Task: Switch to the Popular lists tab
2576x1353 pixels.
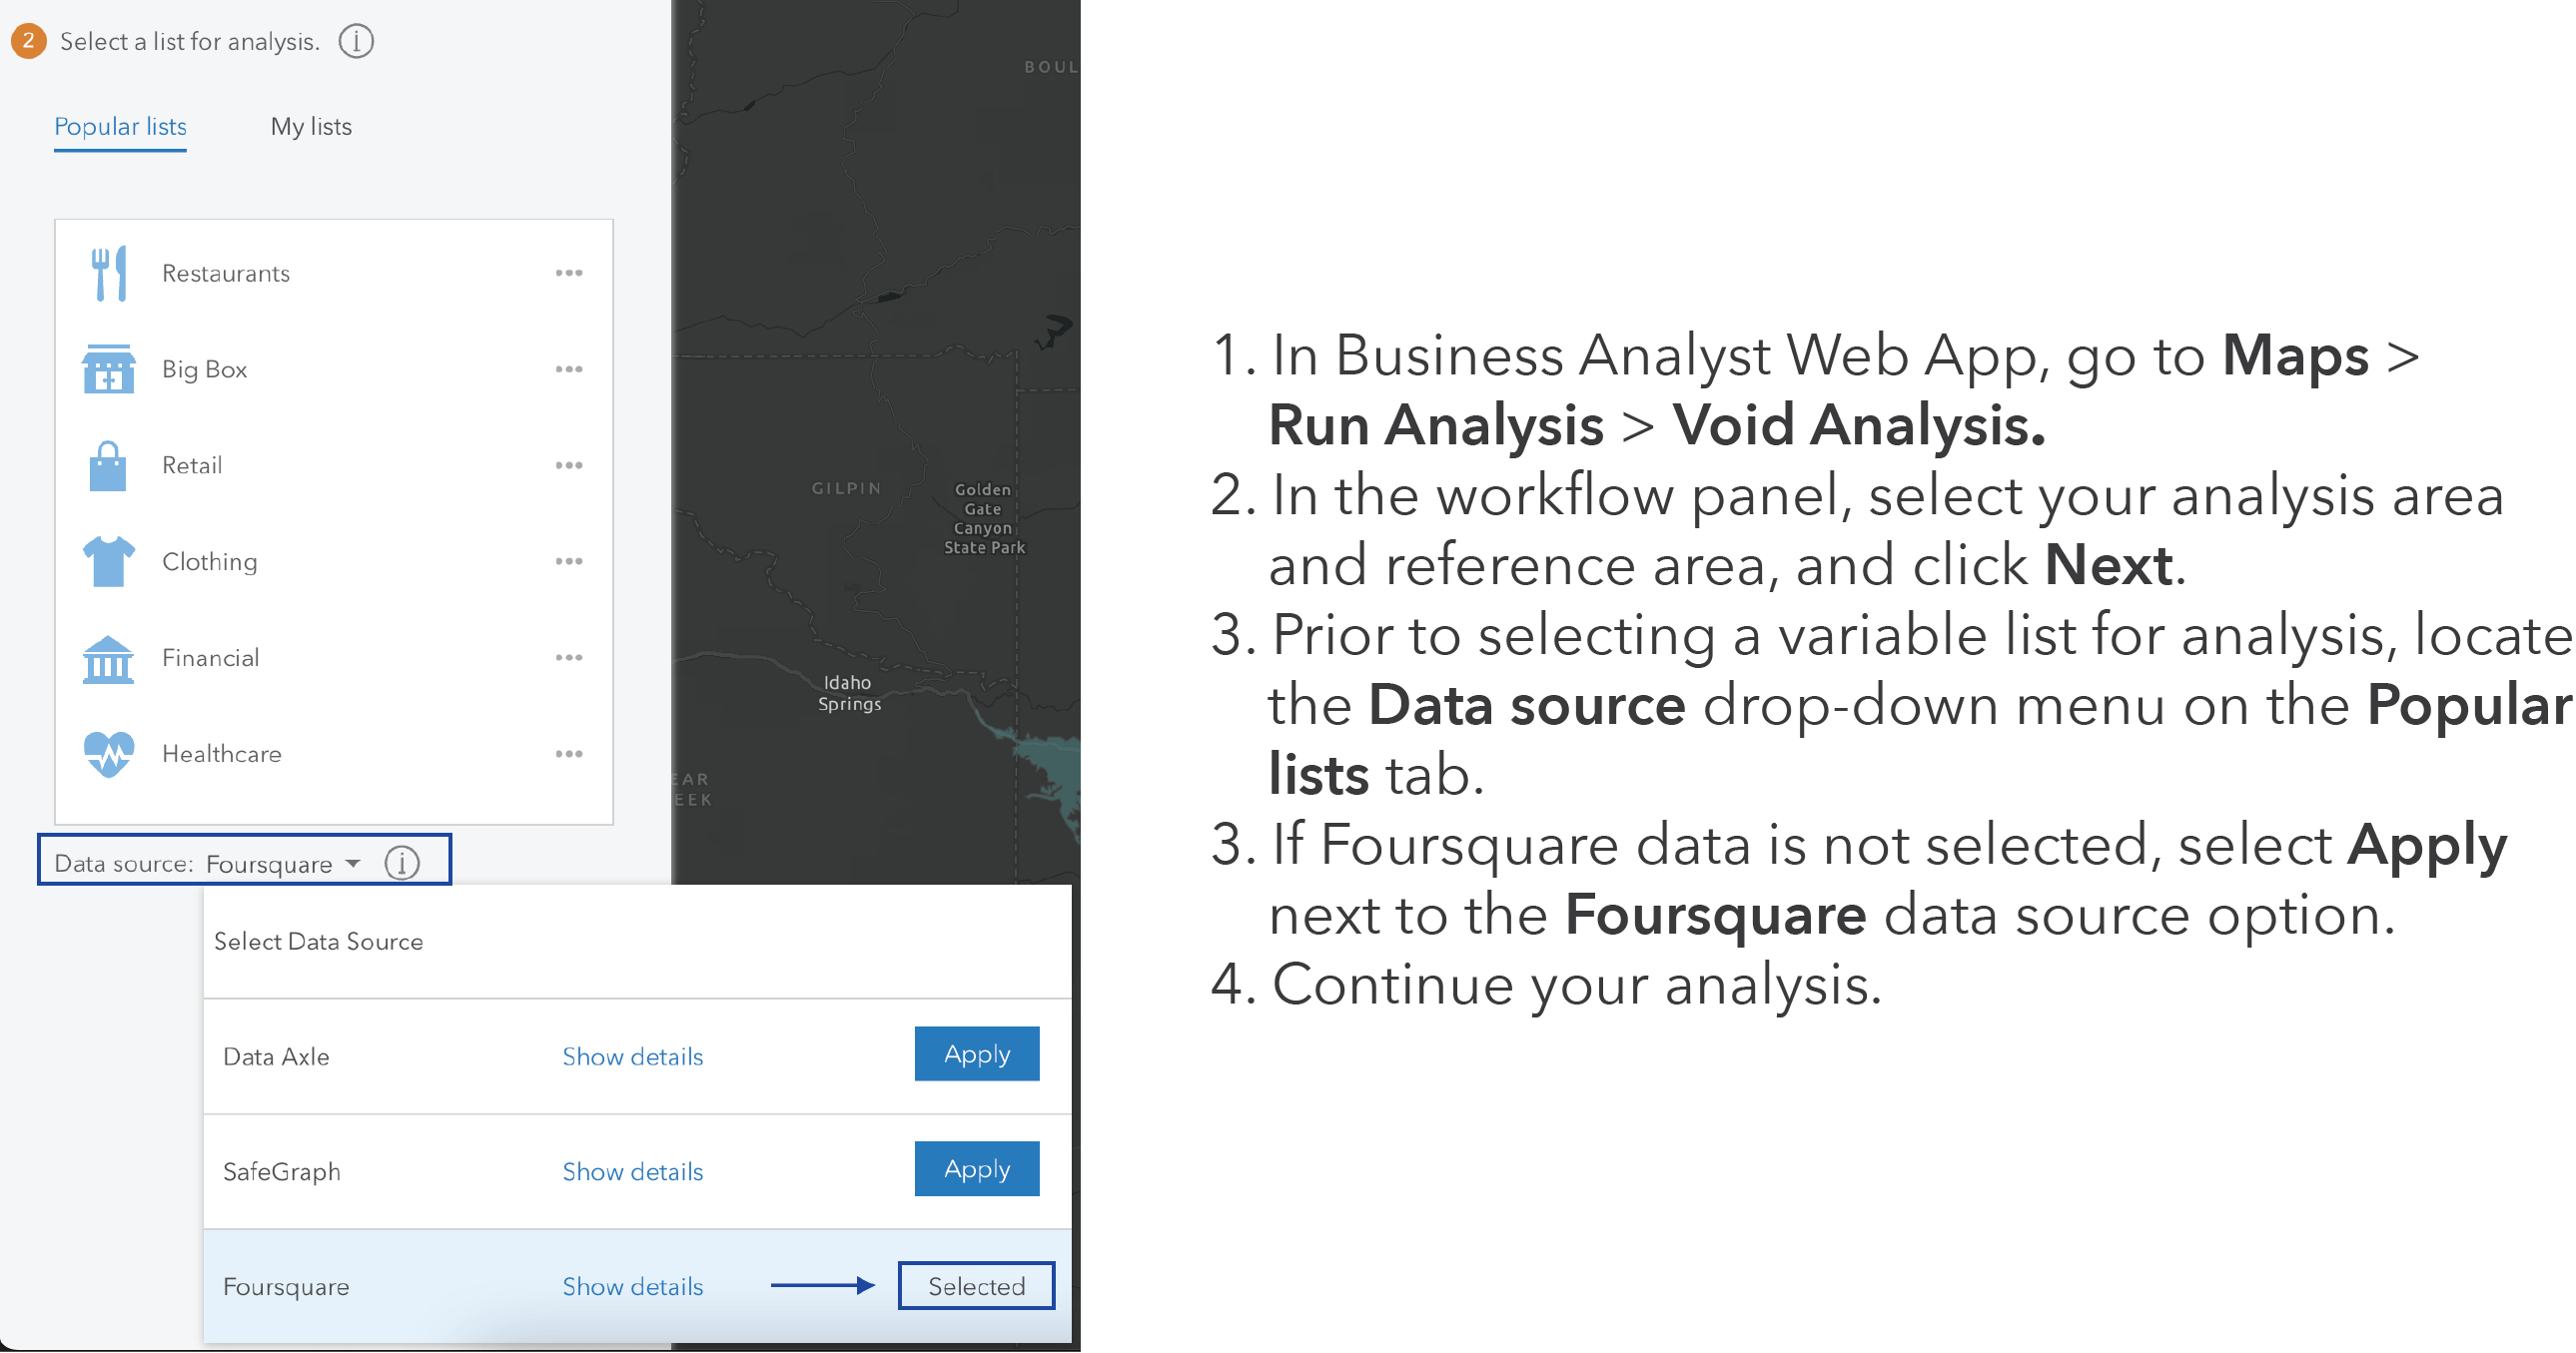Action: coord(119,125)
